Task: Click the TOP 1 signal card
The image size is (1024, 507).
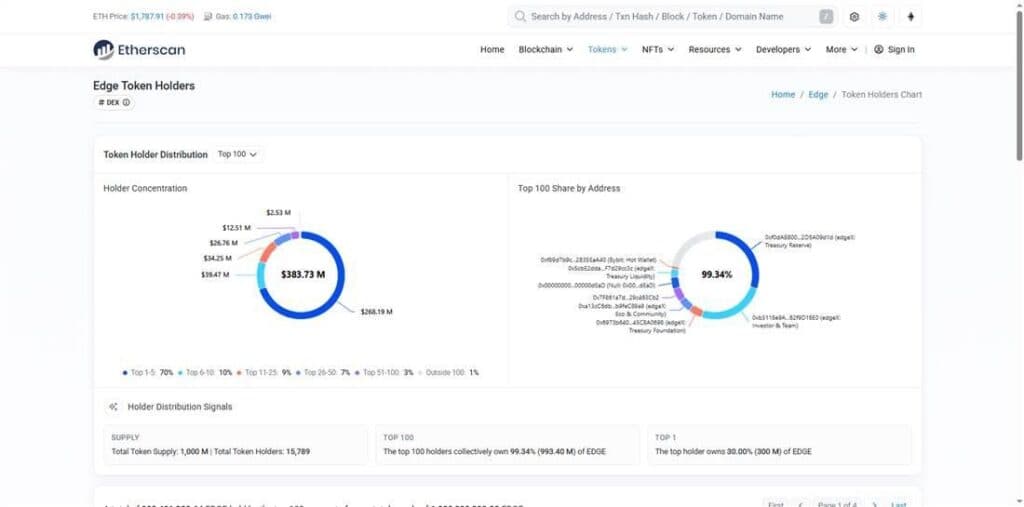Action: [779, 445]
